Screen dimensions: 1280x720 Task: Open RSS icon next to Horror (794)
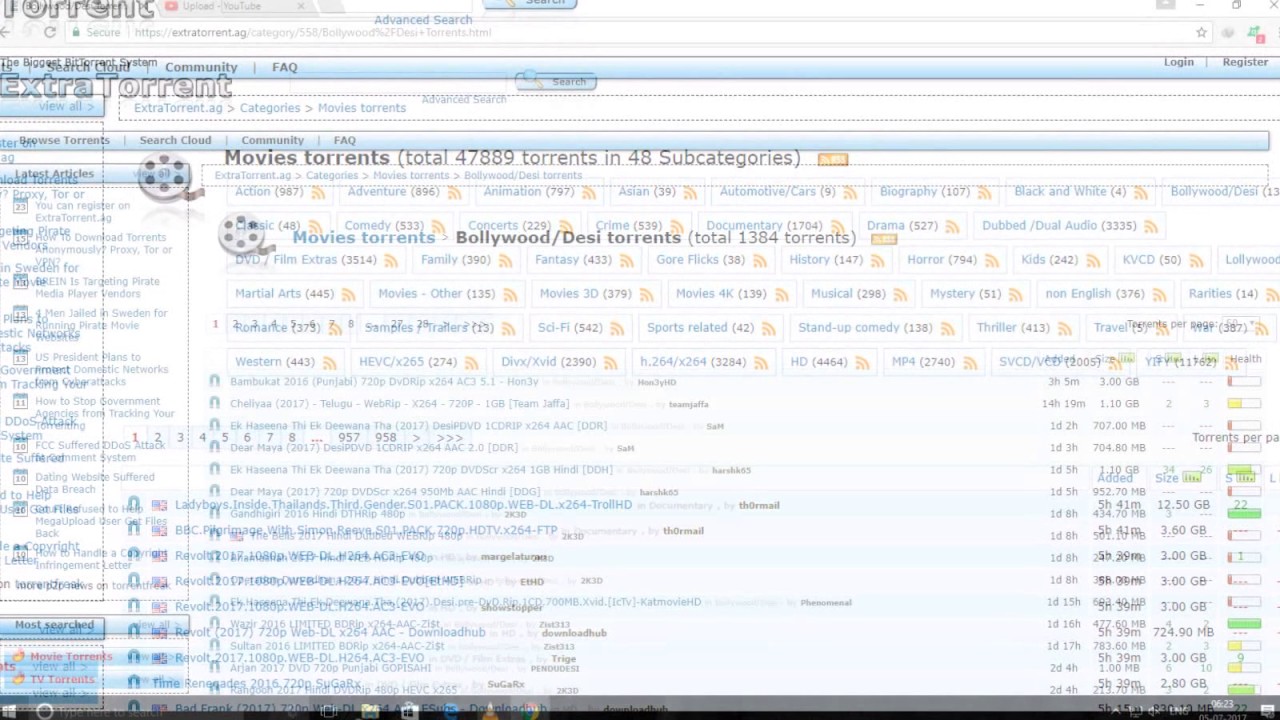pos(992,261)
